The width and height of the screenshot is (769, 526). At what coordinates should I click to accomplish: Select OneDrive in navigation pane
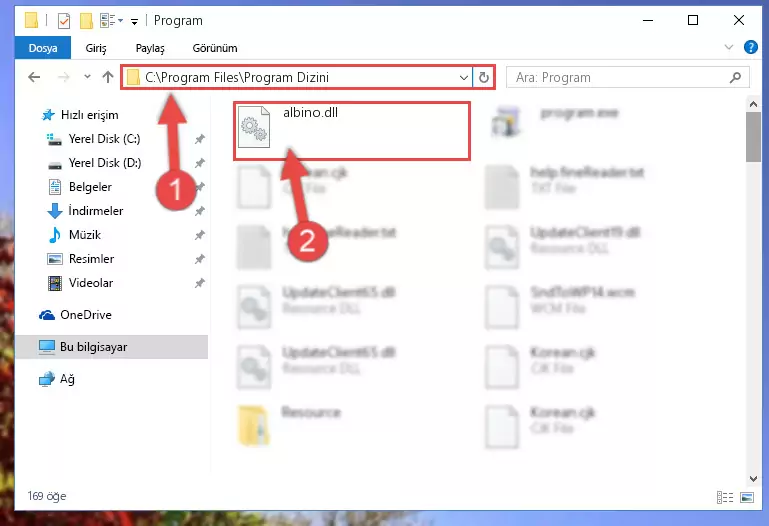[x=85, y=315]
